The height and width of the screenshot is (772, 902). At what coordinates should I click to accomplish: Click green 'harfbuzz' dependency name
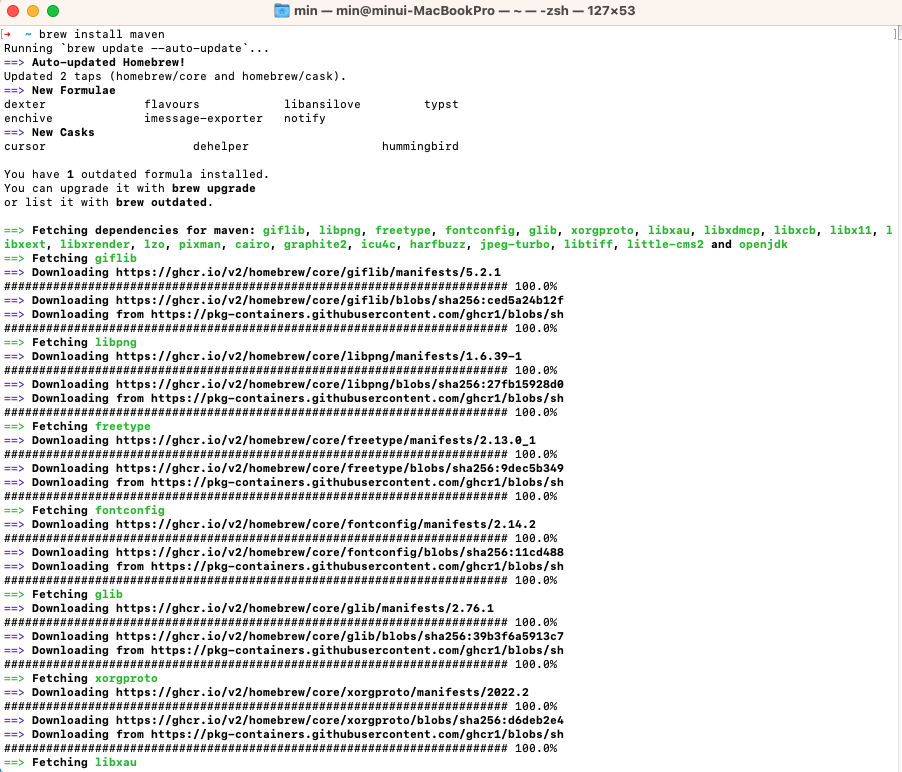coord(437,244)
